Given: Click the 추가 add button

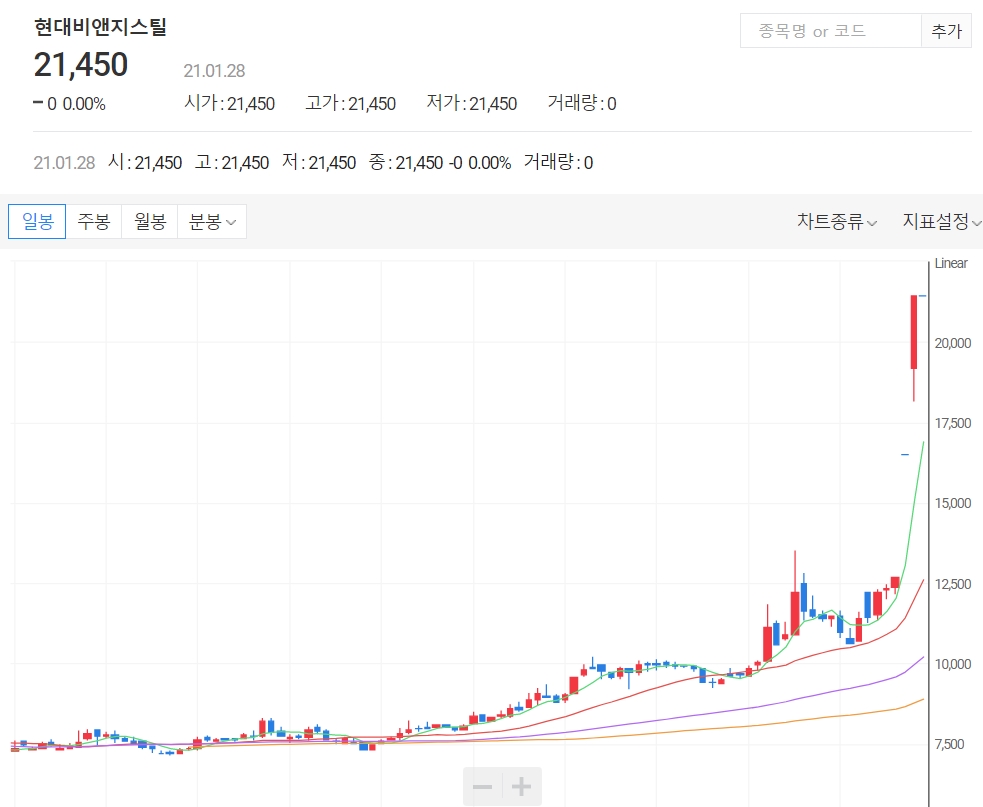Looking at the screenshot, I should pos(946,31).
